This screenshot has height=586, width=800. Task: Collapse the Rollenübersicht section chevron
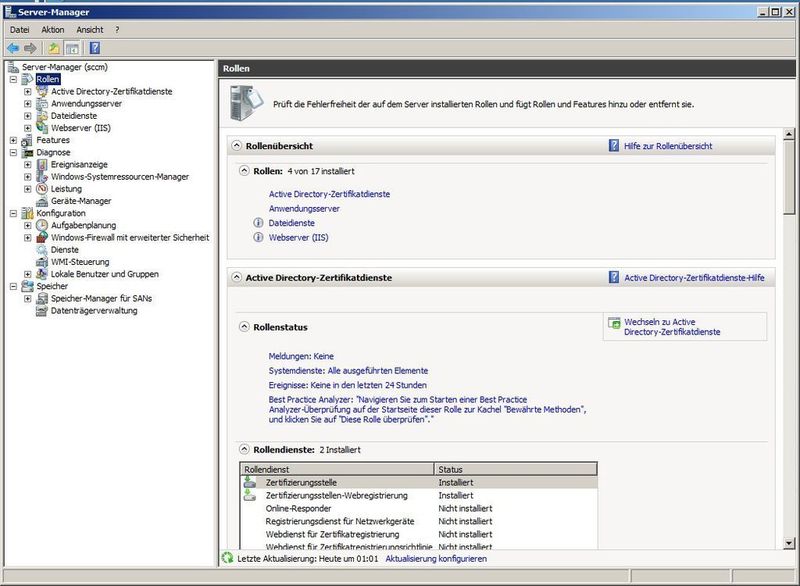236,145
